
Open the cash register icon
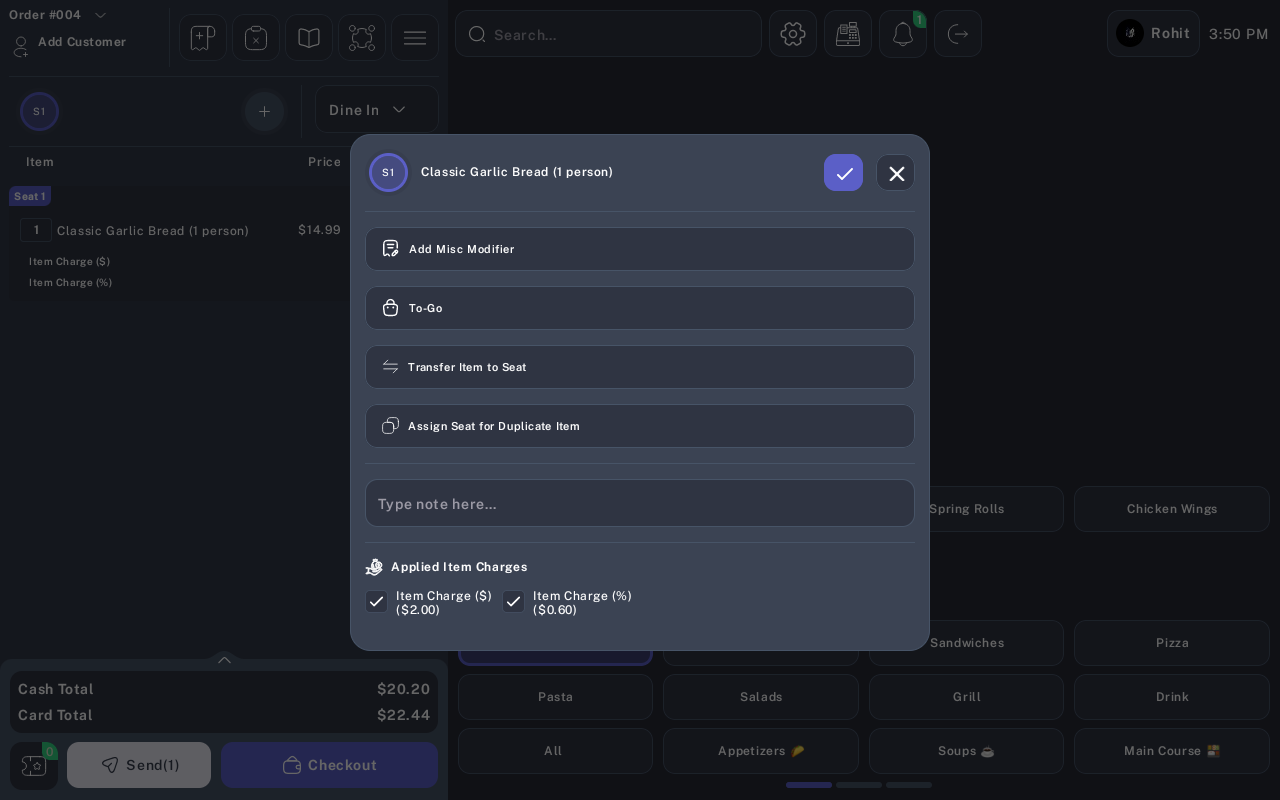[x=848, y=34]
